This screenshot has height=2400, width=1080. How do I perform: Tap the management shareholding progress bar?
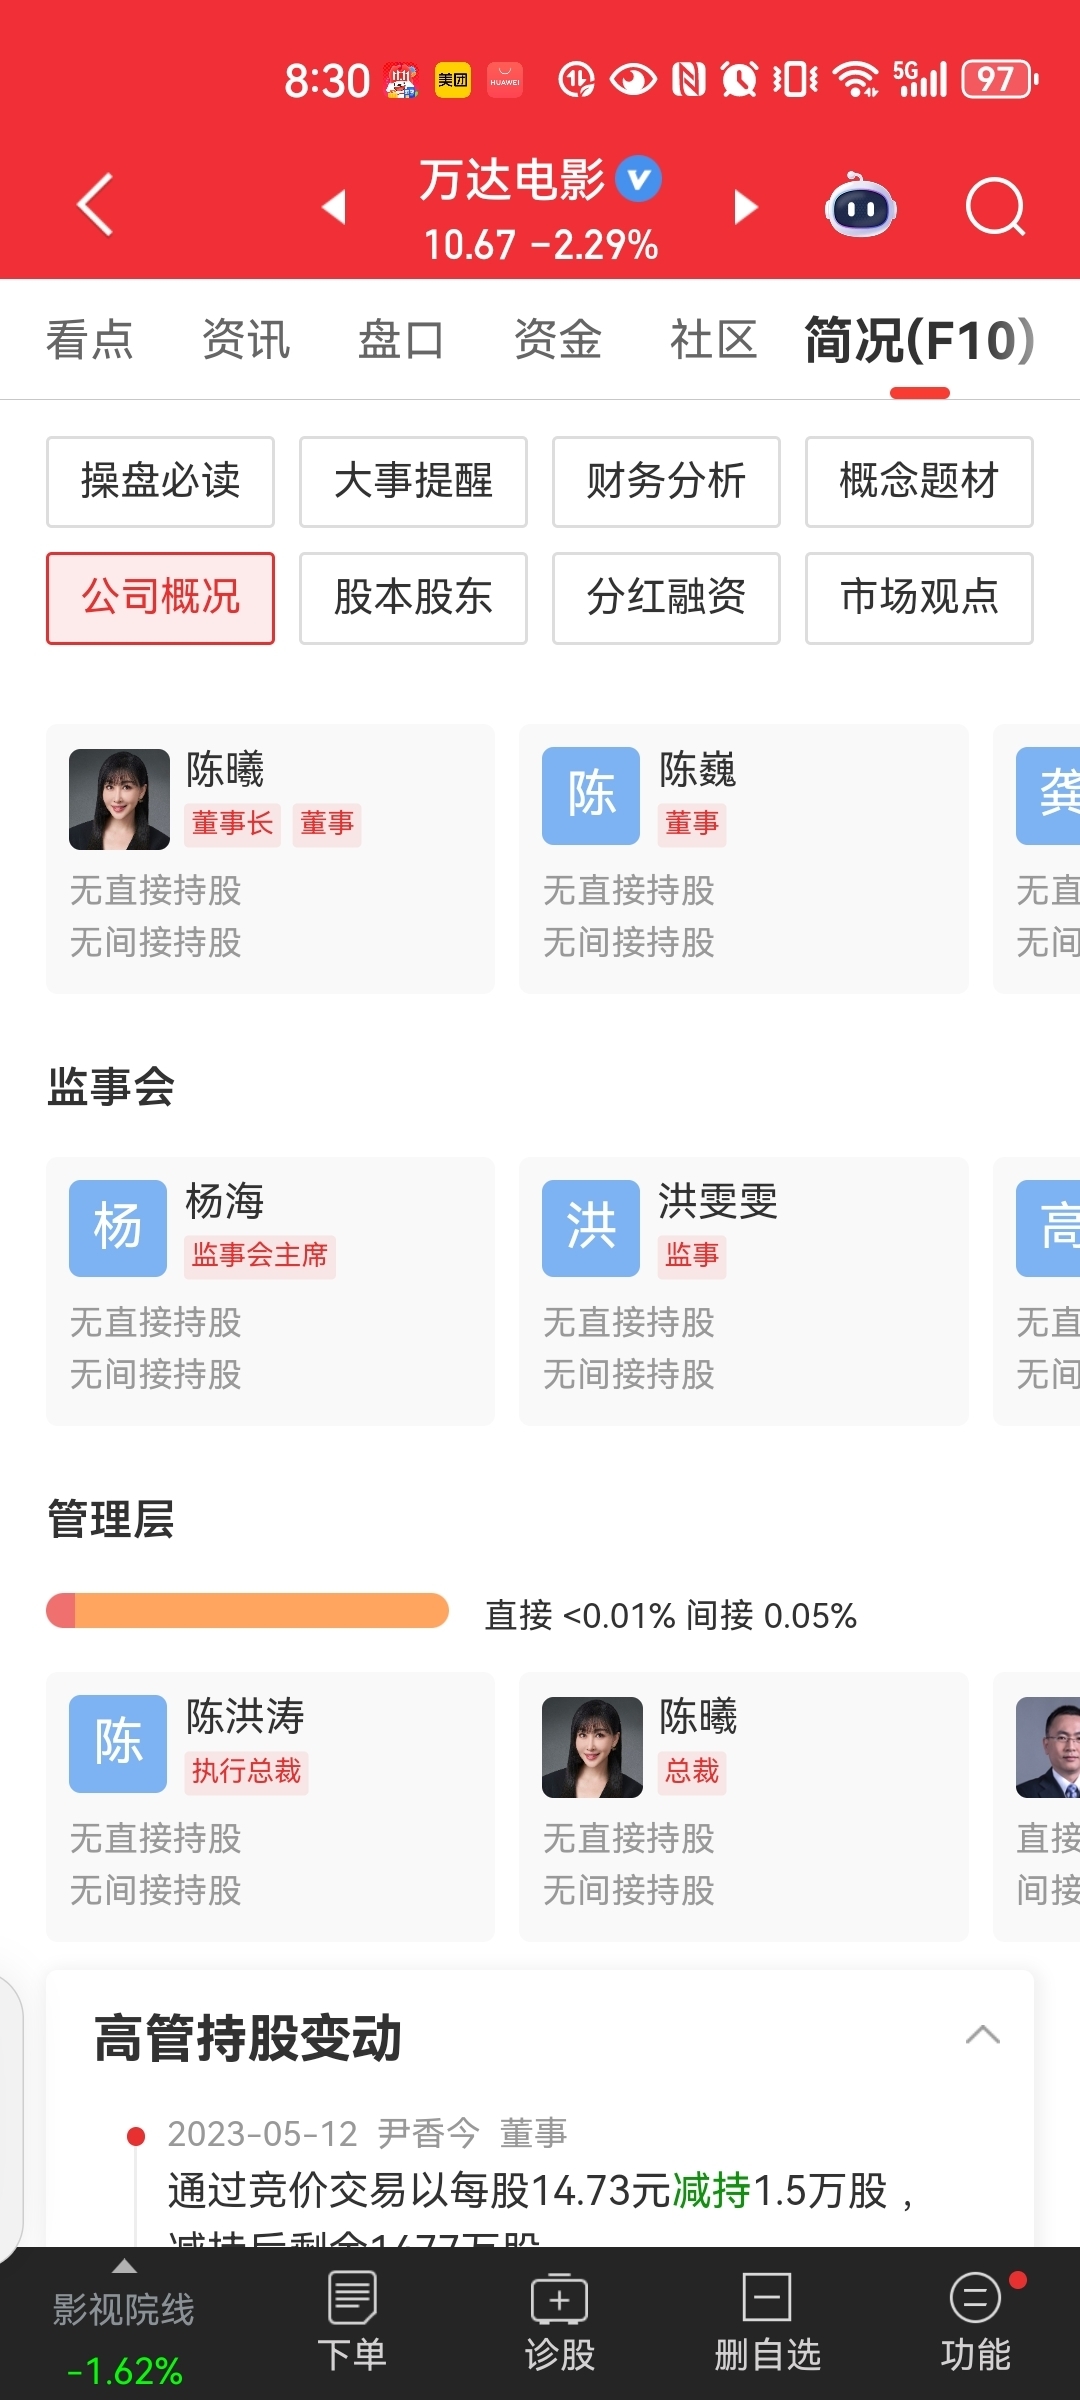pos(248,1611)
